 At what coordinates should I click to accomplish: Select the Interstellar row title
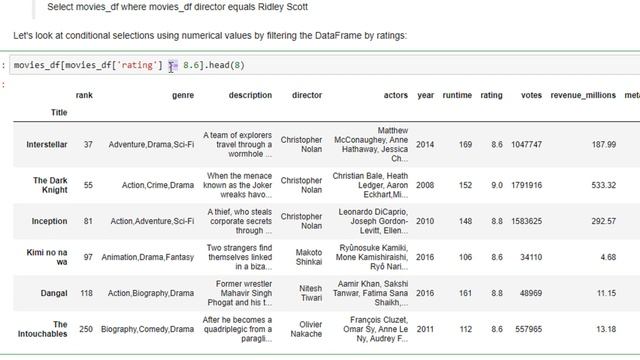pos(47,144)
